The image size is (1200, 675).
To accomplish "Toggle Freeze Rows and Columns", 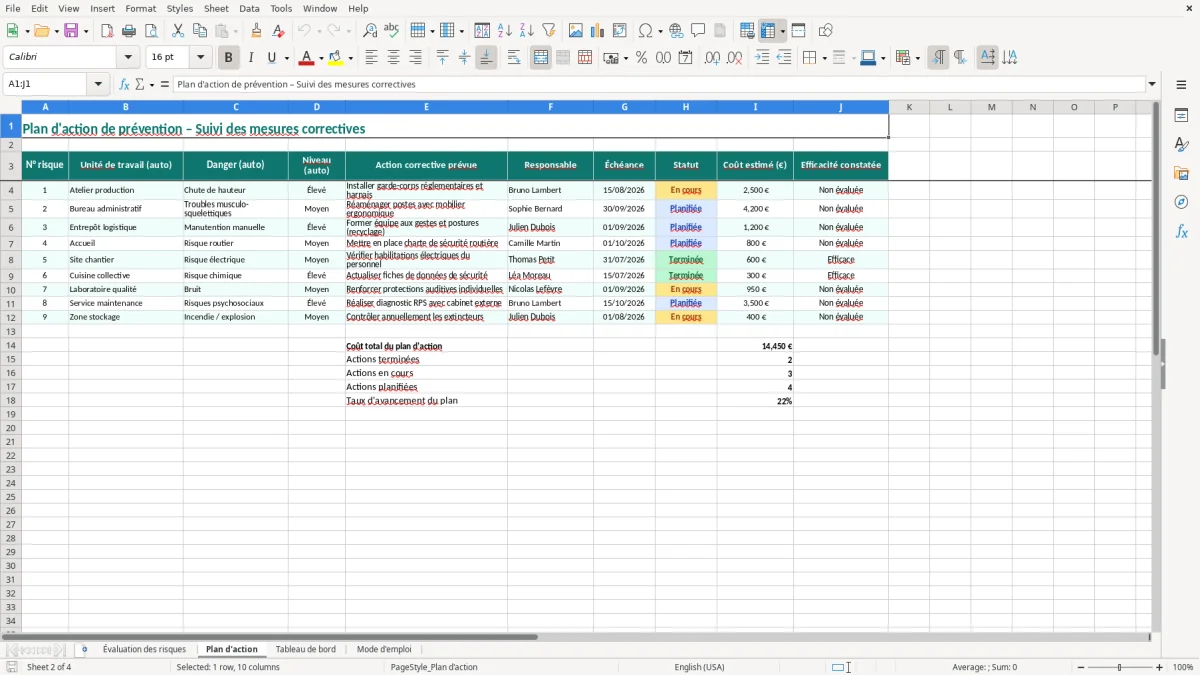I will point(768,31).
